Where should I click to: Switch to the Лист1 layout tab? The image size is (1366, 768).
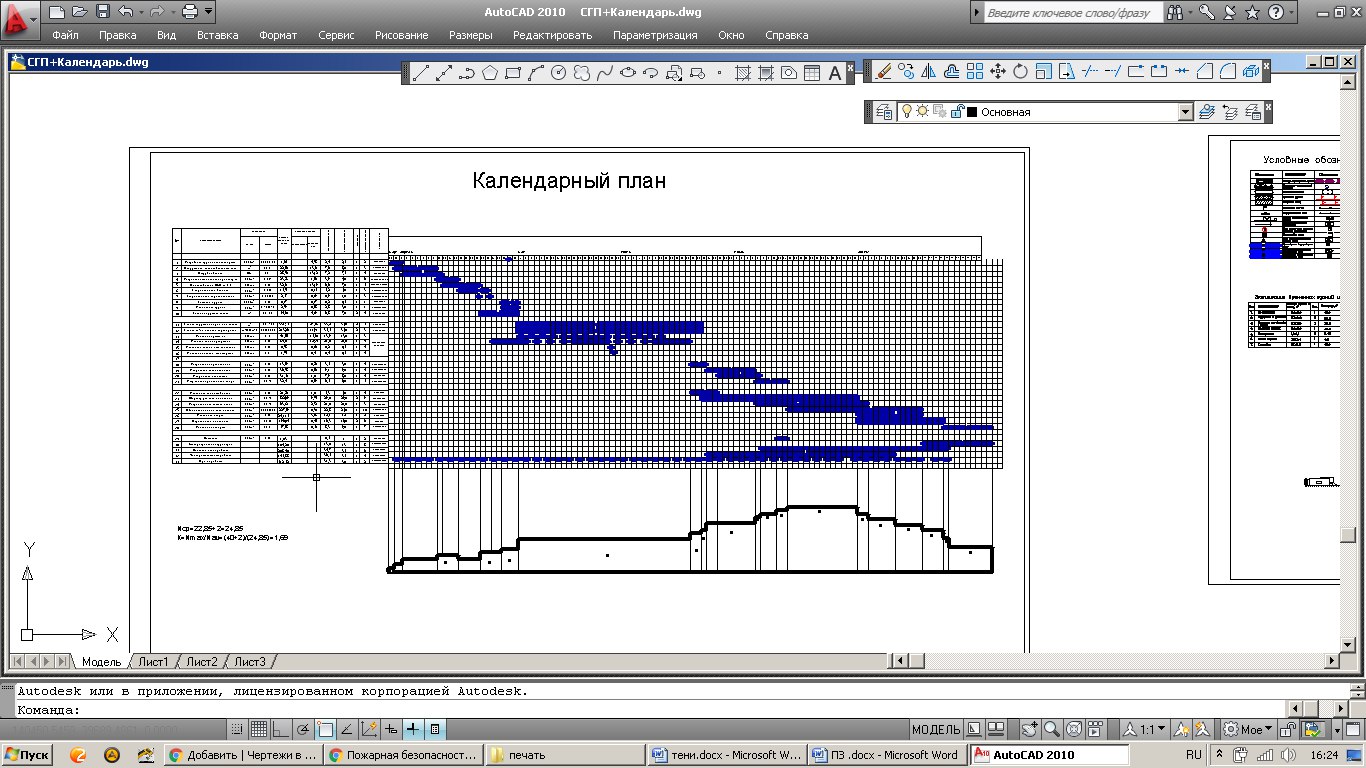(153, 662)
